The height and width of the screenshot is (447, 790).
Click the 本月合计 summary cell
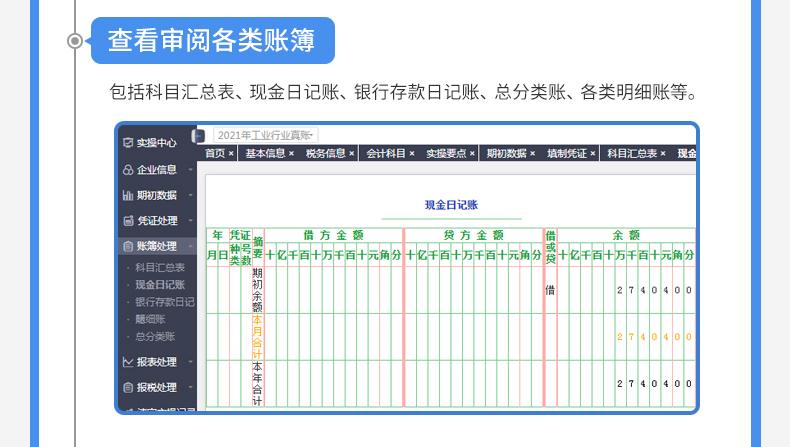click(x=257, y=337)
